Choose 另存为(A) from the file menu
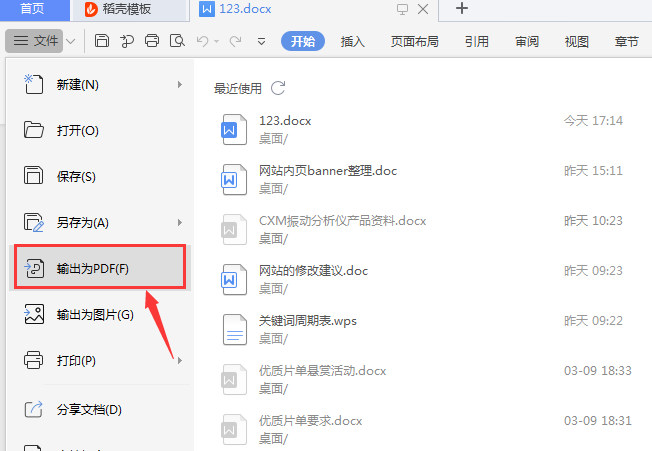Screen dimensions: 652x451 (100, 223)
